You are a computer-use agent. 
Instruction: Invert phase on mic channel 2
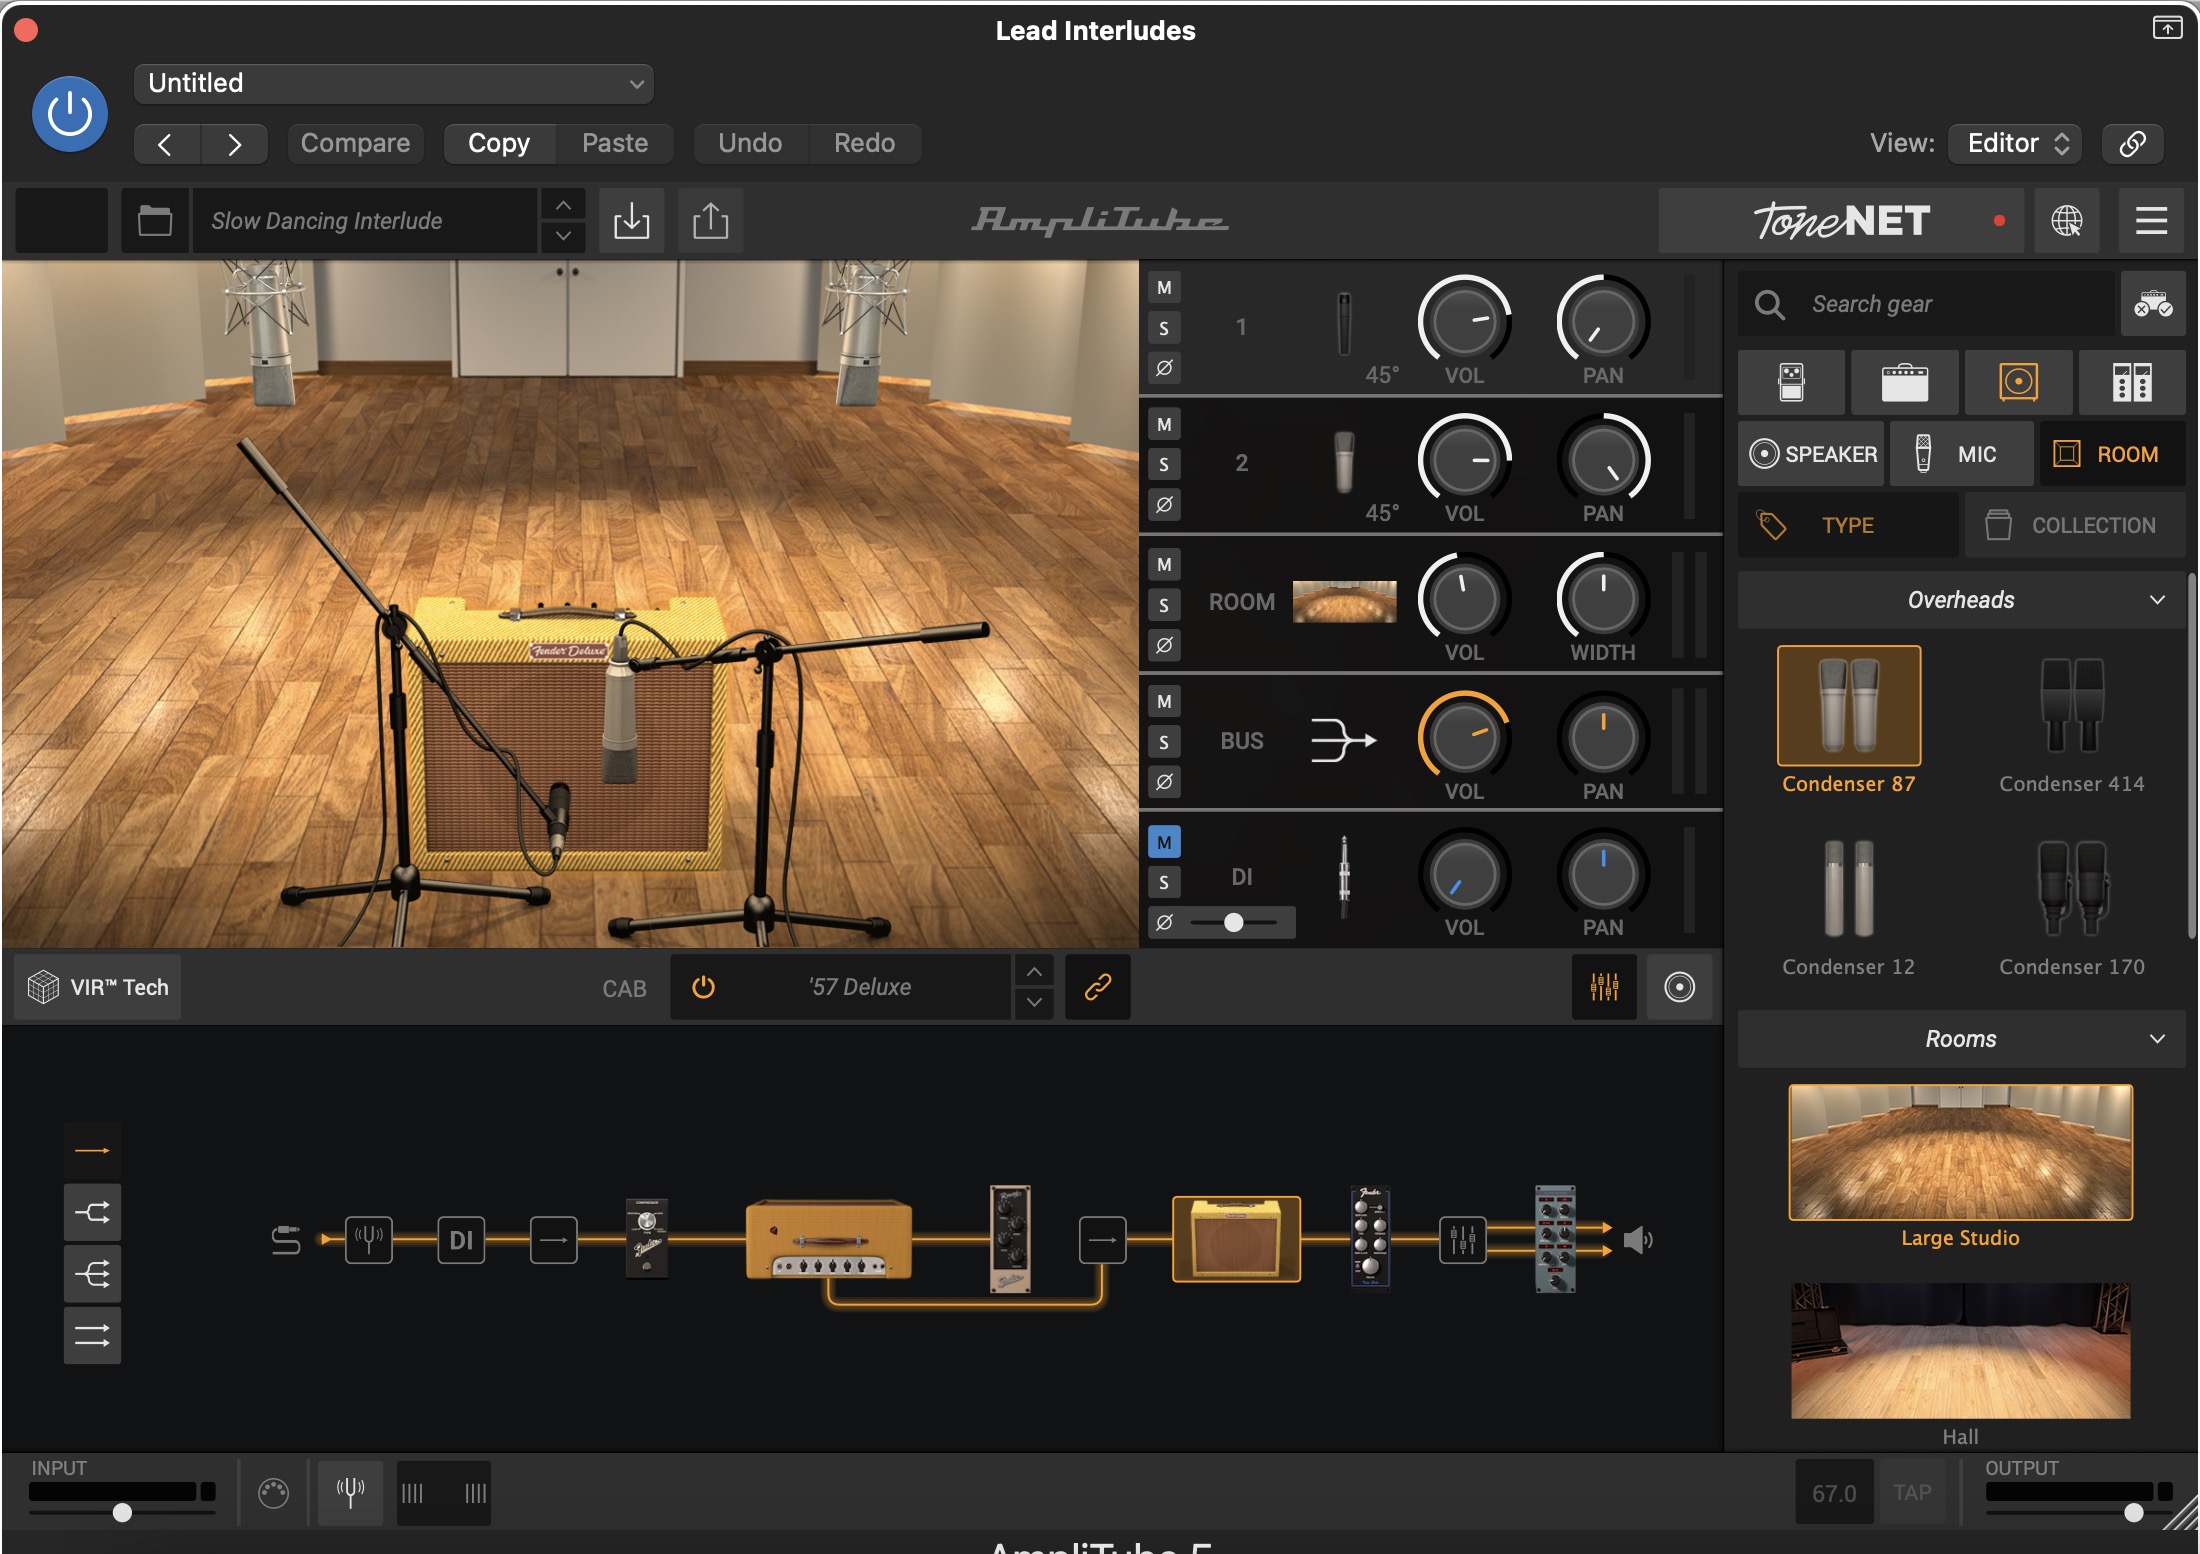point(1164,504)
